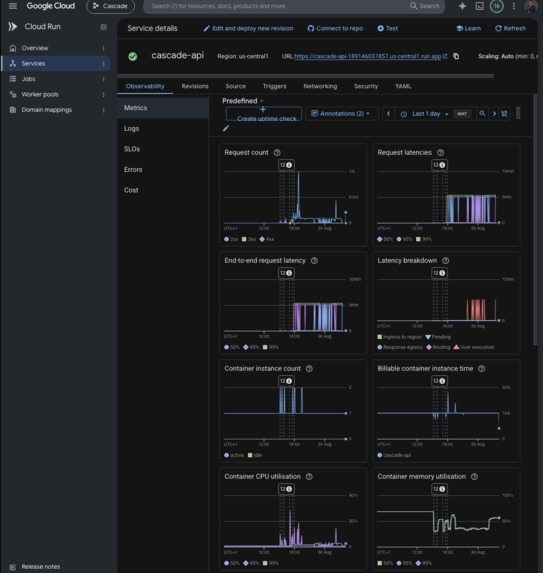Switch to the YAML tab
The height and width of the screenshot is (573, 543).
point(403,86)
